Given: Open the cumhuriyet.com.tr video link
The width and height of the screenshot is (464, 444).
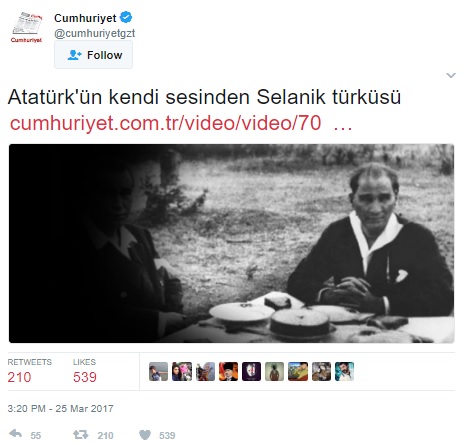Looking at the screenshot, I should (181, 123).
